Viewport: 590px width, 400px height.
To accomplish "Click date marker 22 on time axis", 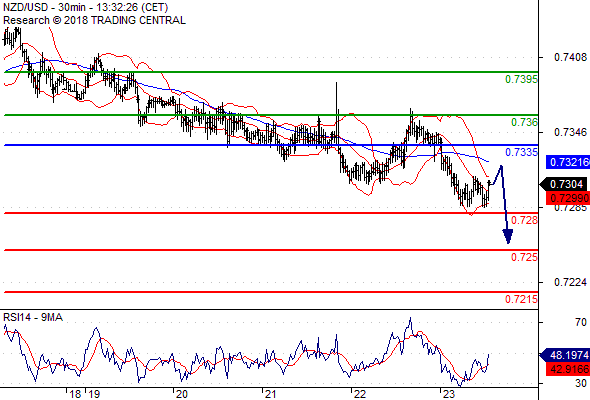I will 360,394.
